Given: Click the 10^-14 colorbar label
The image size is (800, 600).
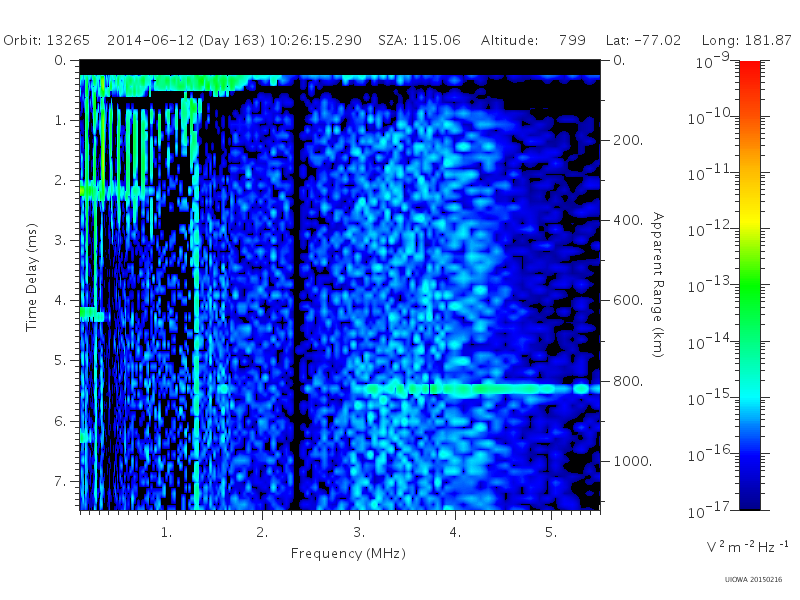Looking at the screenshot, I should (711, 341).
